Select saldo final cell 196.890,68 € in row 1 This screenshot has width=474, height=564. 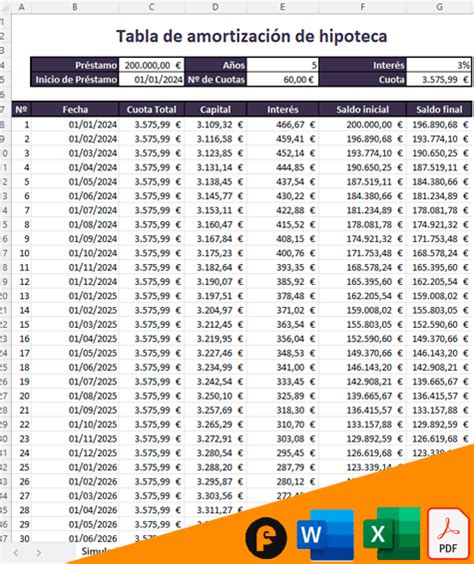(439, 125)
